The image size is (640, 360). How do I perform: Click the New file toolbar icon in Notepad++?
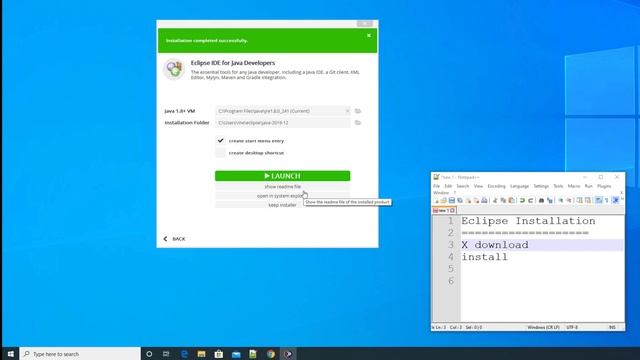coord(436,200)
